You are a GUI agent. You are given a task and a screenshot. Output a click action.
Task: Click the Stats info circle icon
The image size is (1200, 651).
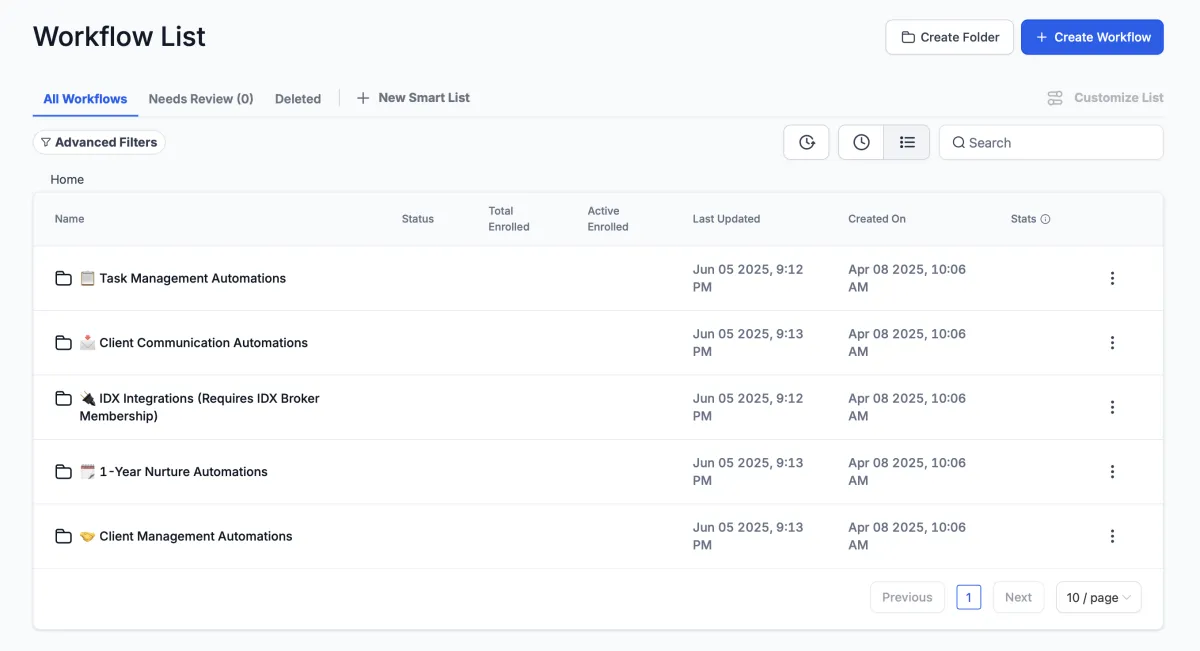tap(1046, 219)
